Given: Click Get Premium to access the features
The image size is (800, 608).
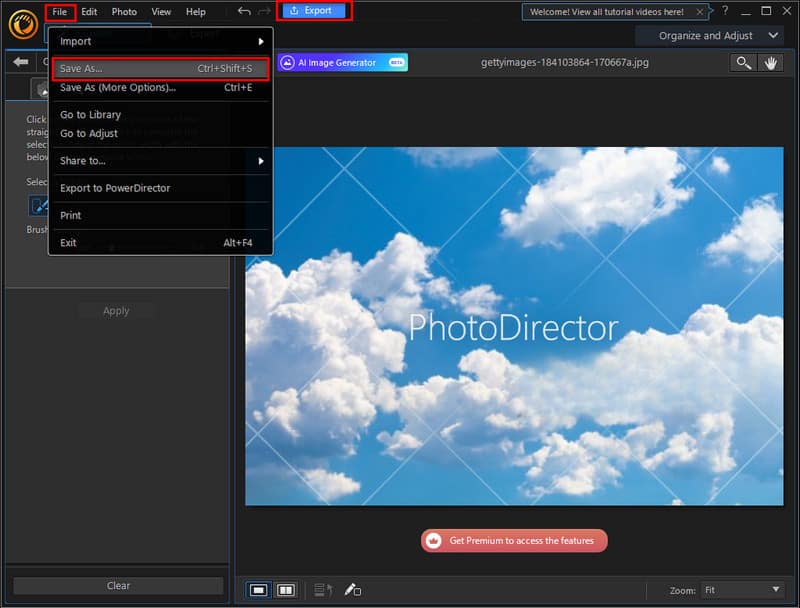Looking at the screenshot, I should (x=514, y=541).
